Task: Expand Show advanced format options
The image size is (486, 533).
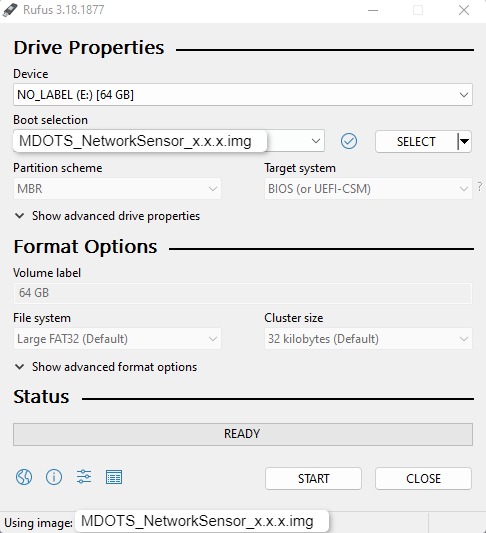Action: (x=106, y=367)
